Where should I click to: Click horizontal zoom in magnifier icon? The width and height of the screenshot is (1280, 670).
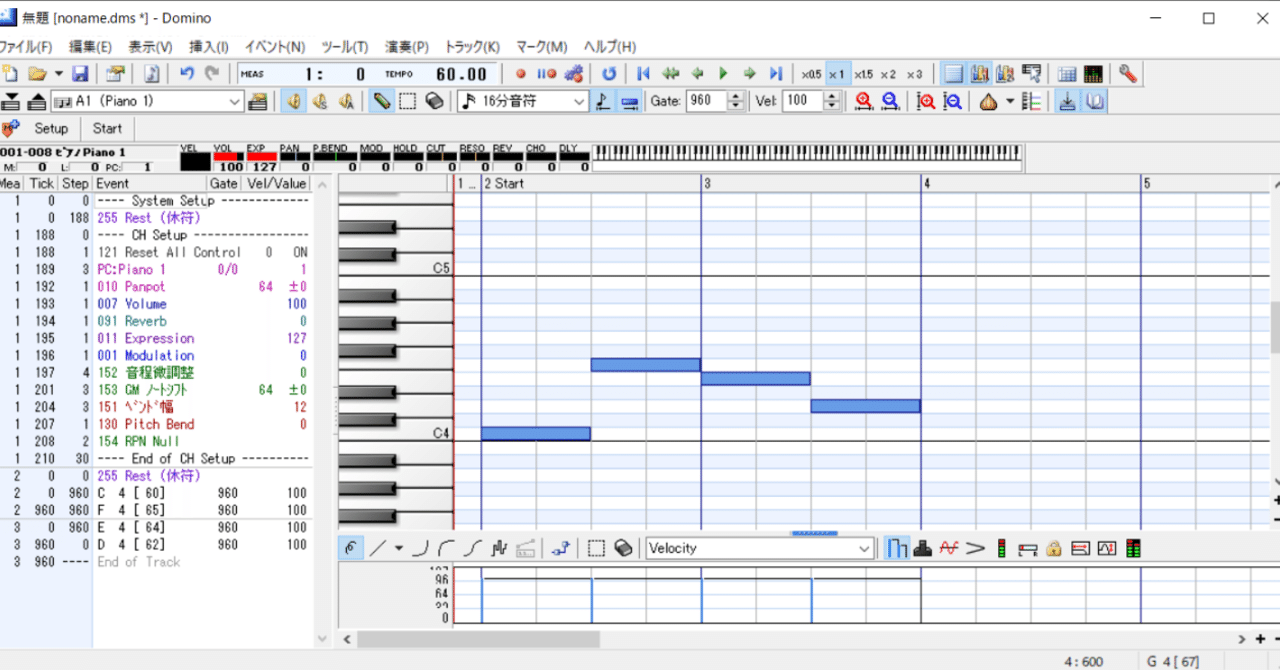[x=863, y=101]
